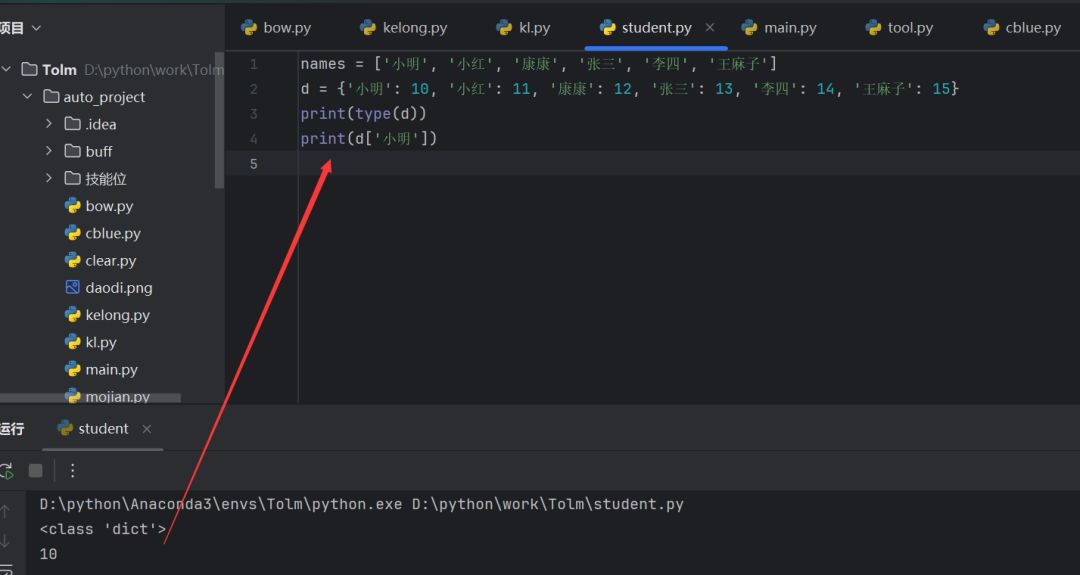Click the student.py path link in console
The width and height of the screenshot is (1080, 575).
[548, 504]
